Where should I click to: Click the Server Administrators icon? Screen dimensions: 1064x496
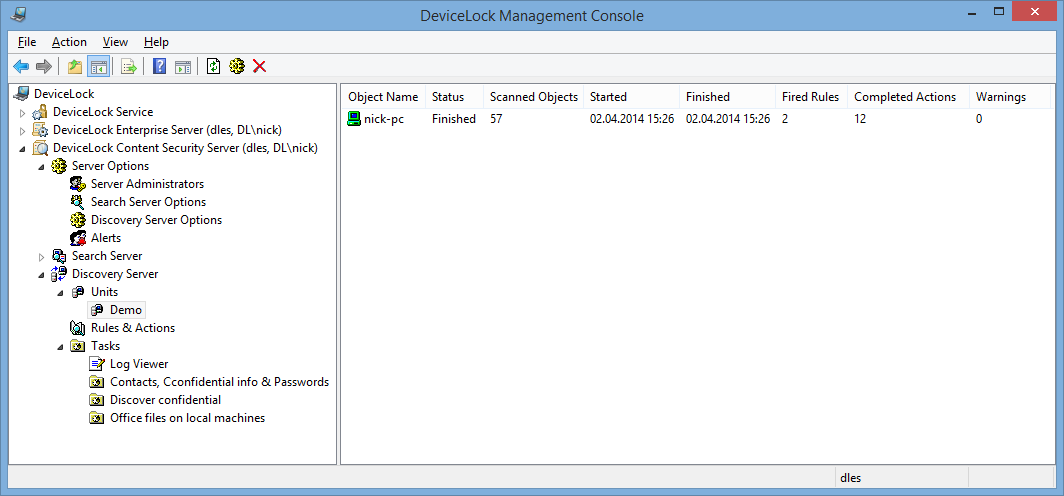coord(79,184)
